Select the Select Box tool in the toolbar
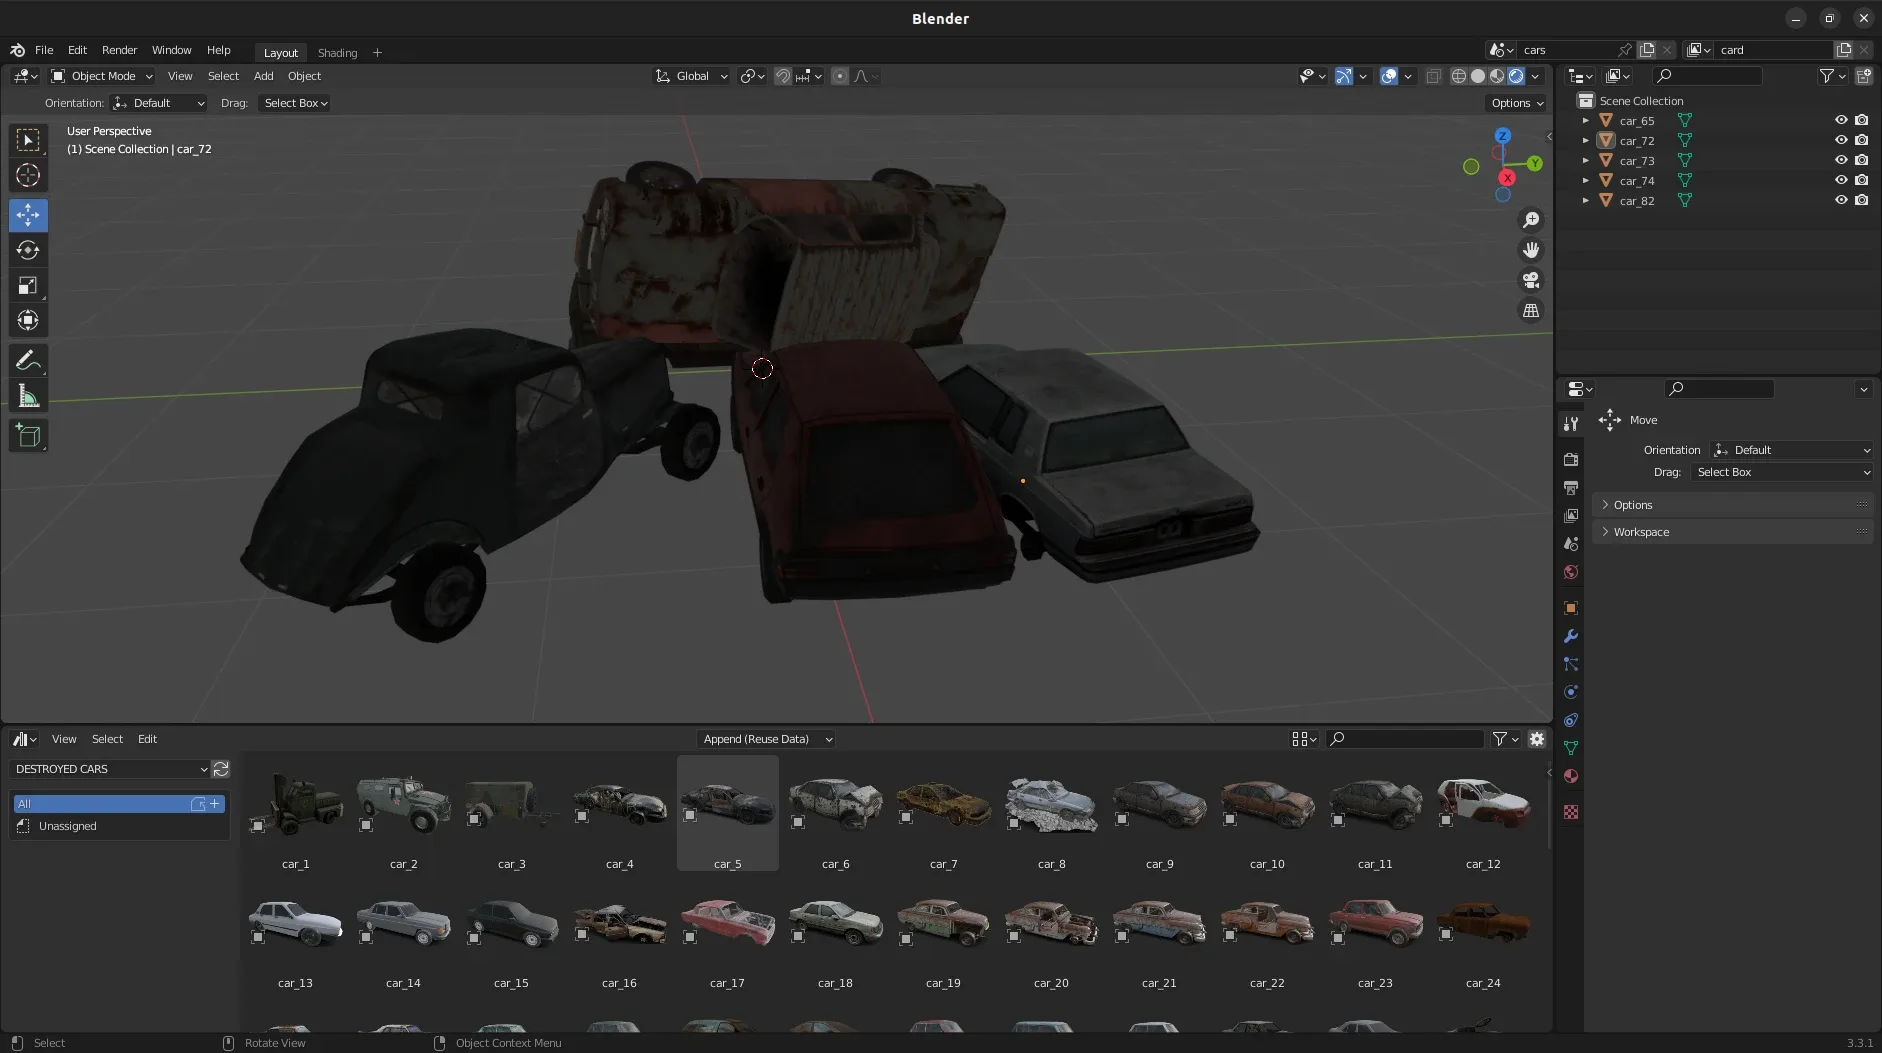 (28, 140)
